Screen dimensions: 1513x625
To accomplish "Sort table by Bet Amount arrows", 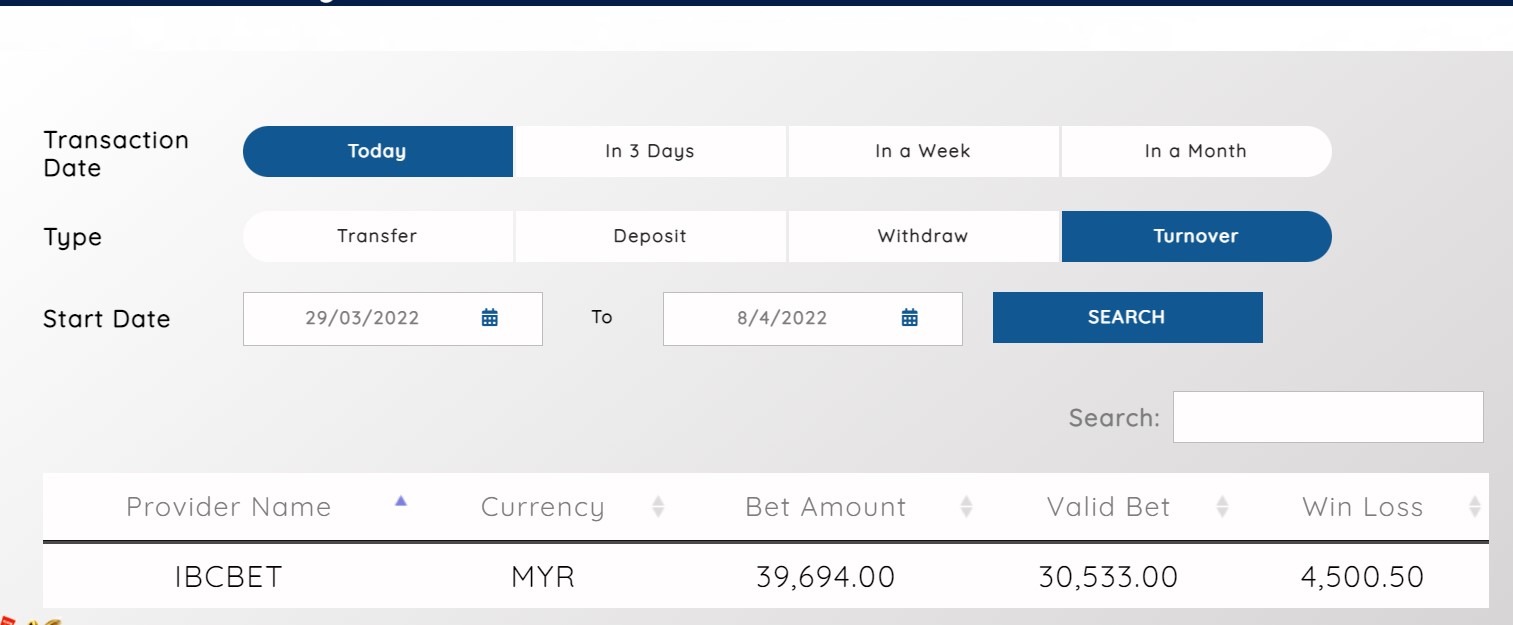I will coord(966,507).
